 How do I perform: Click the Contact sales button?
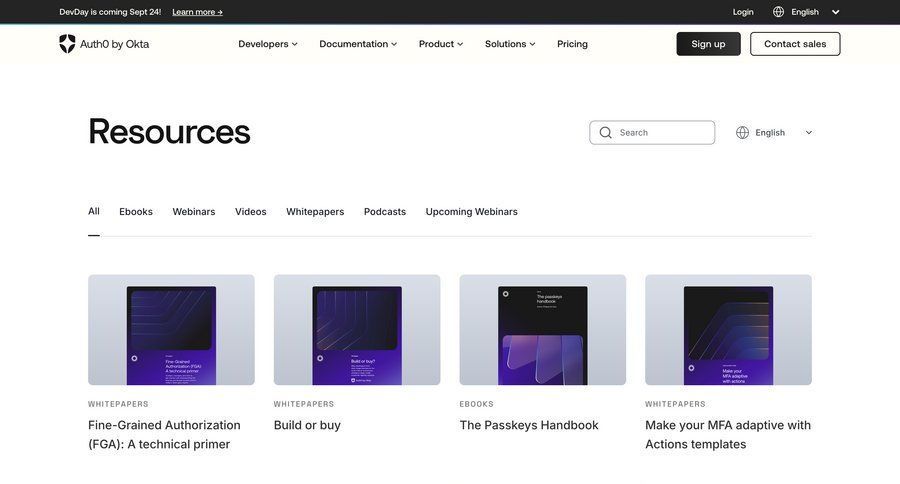(x=795, y=44)
